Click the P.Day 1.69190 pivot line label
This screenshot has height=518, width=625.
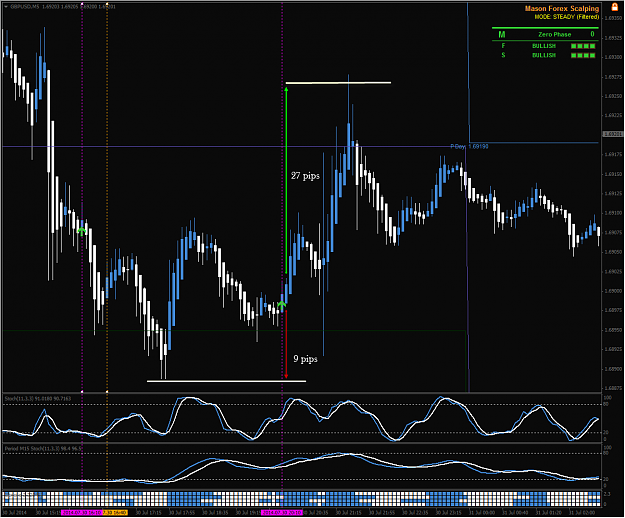coord(469,146)
